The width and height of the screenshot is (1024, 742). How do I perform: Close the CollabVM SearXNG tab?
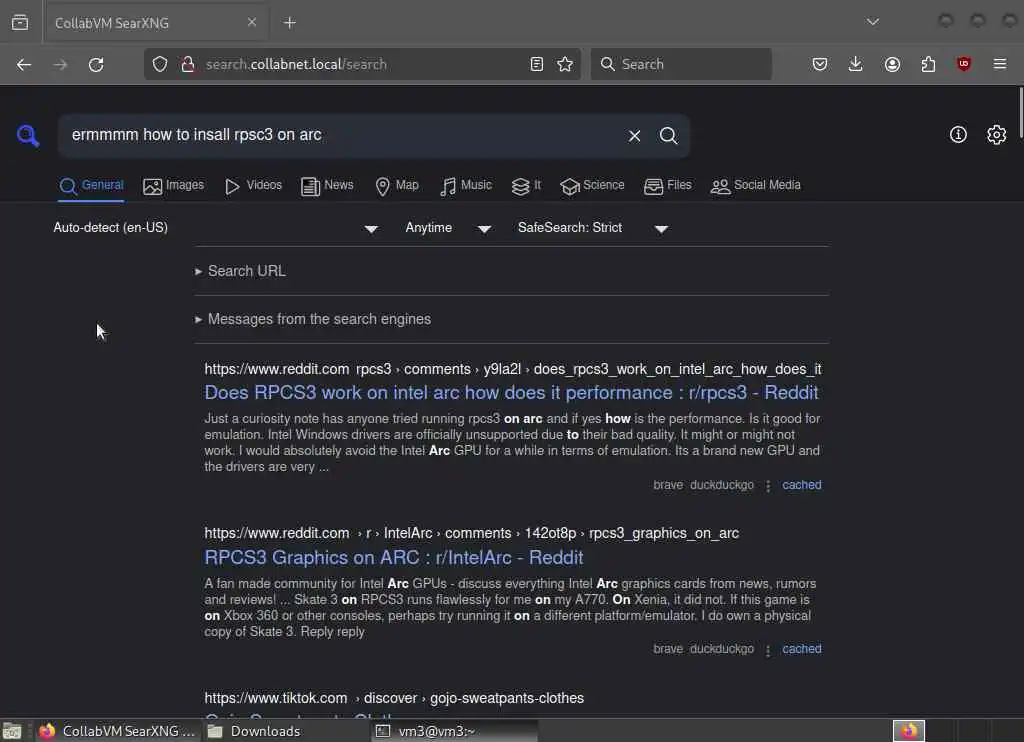[x=252, y=22]
